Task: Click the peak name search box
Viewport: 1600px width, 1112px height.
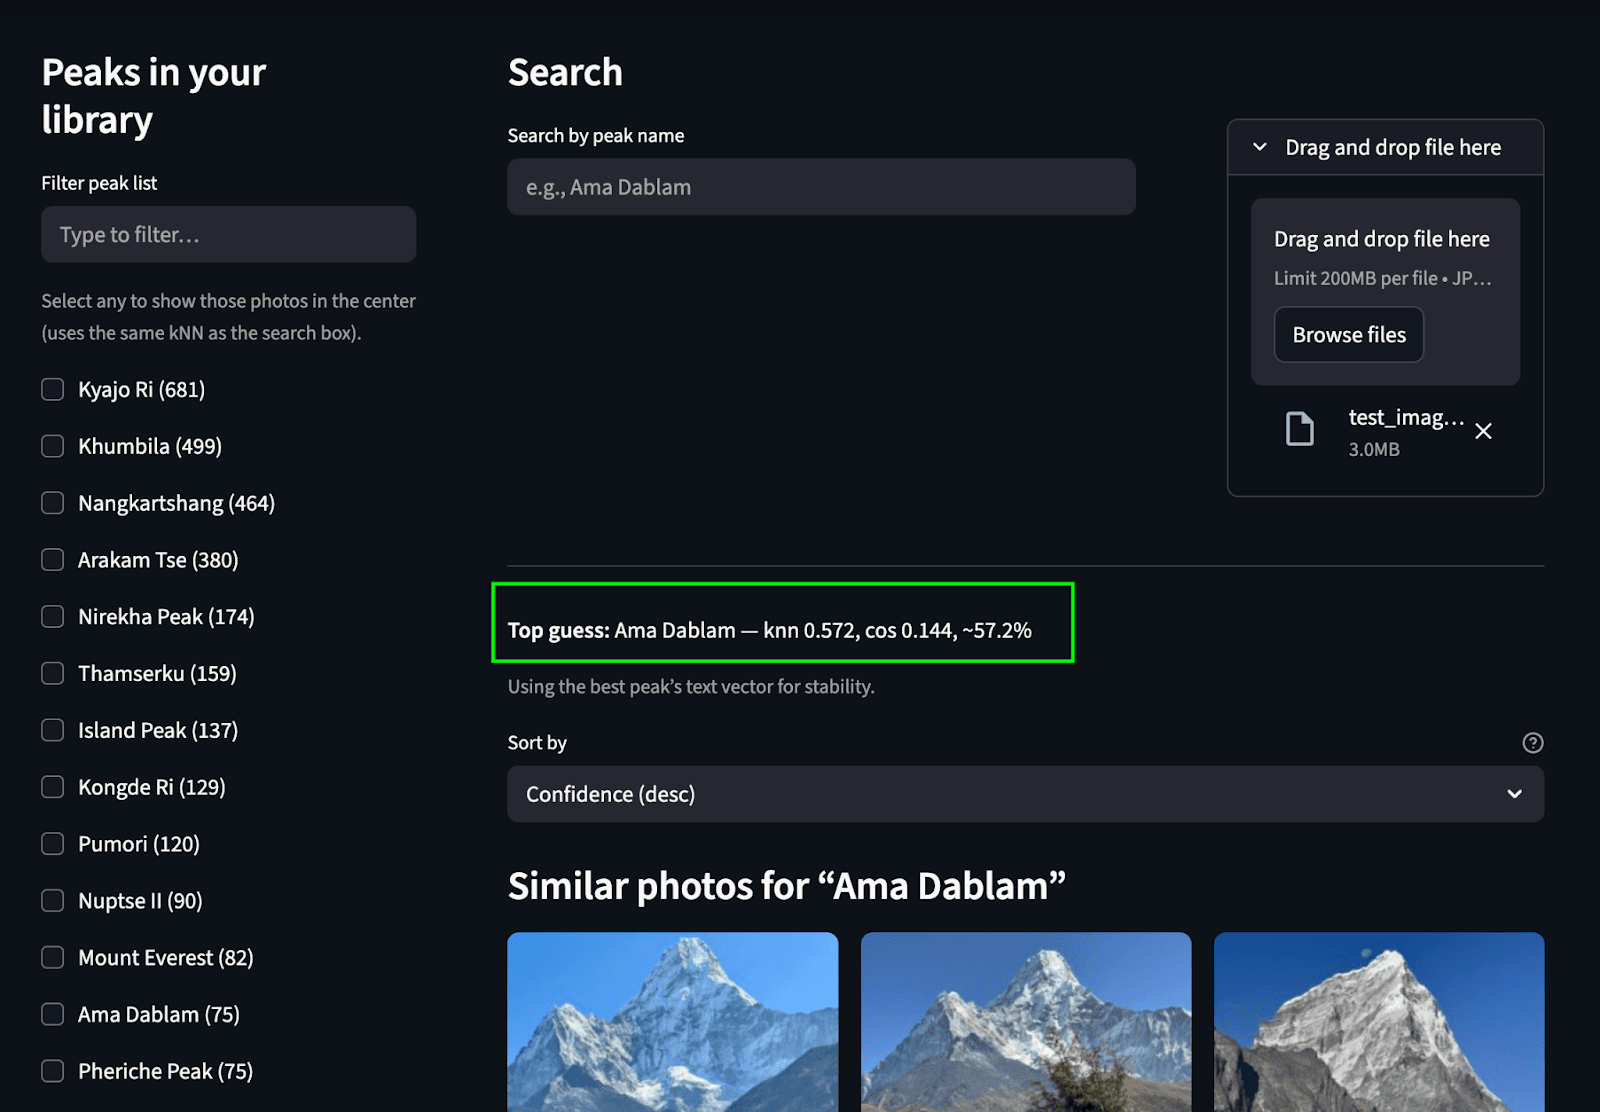Action: click(821, 187)
